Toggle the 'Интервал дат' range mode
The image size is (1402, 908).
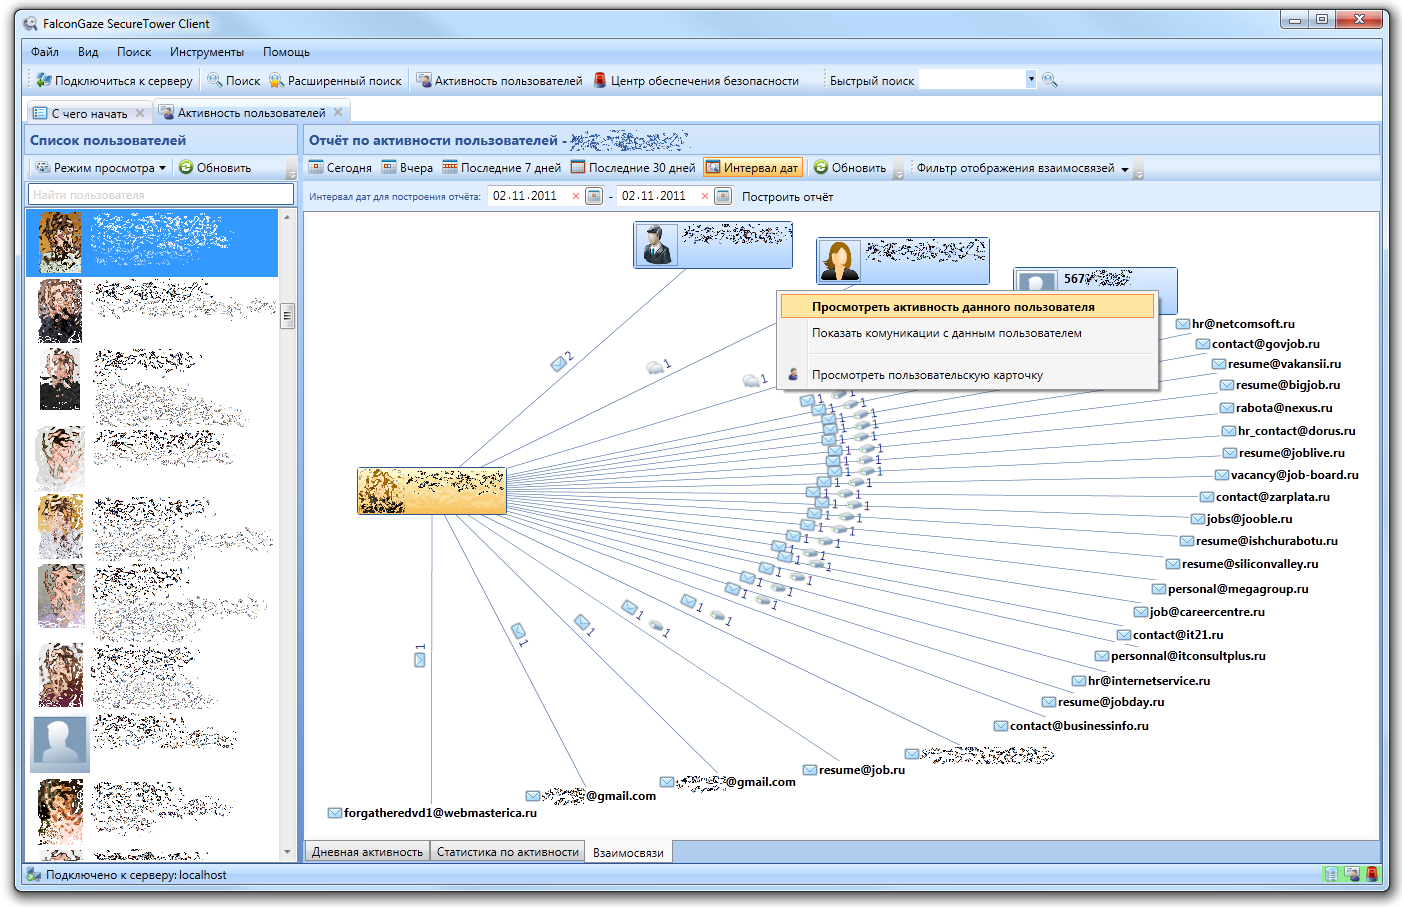click(x=752, y=168)
